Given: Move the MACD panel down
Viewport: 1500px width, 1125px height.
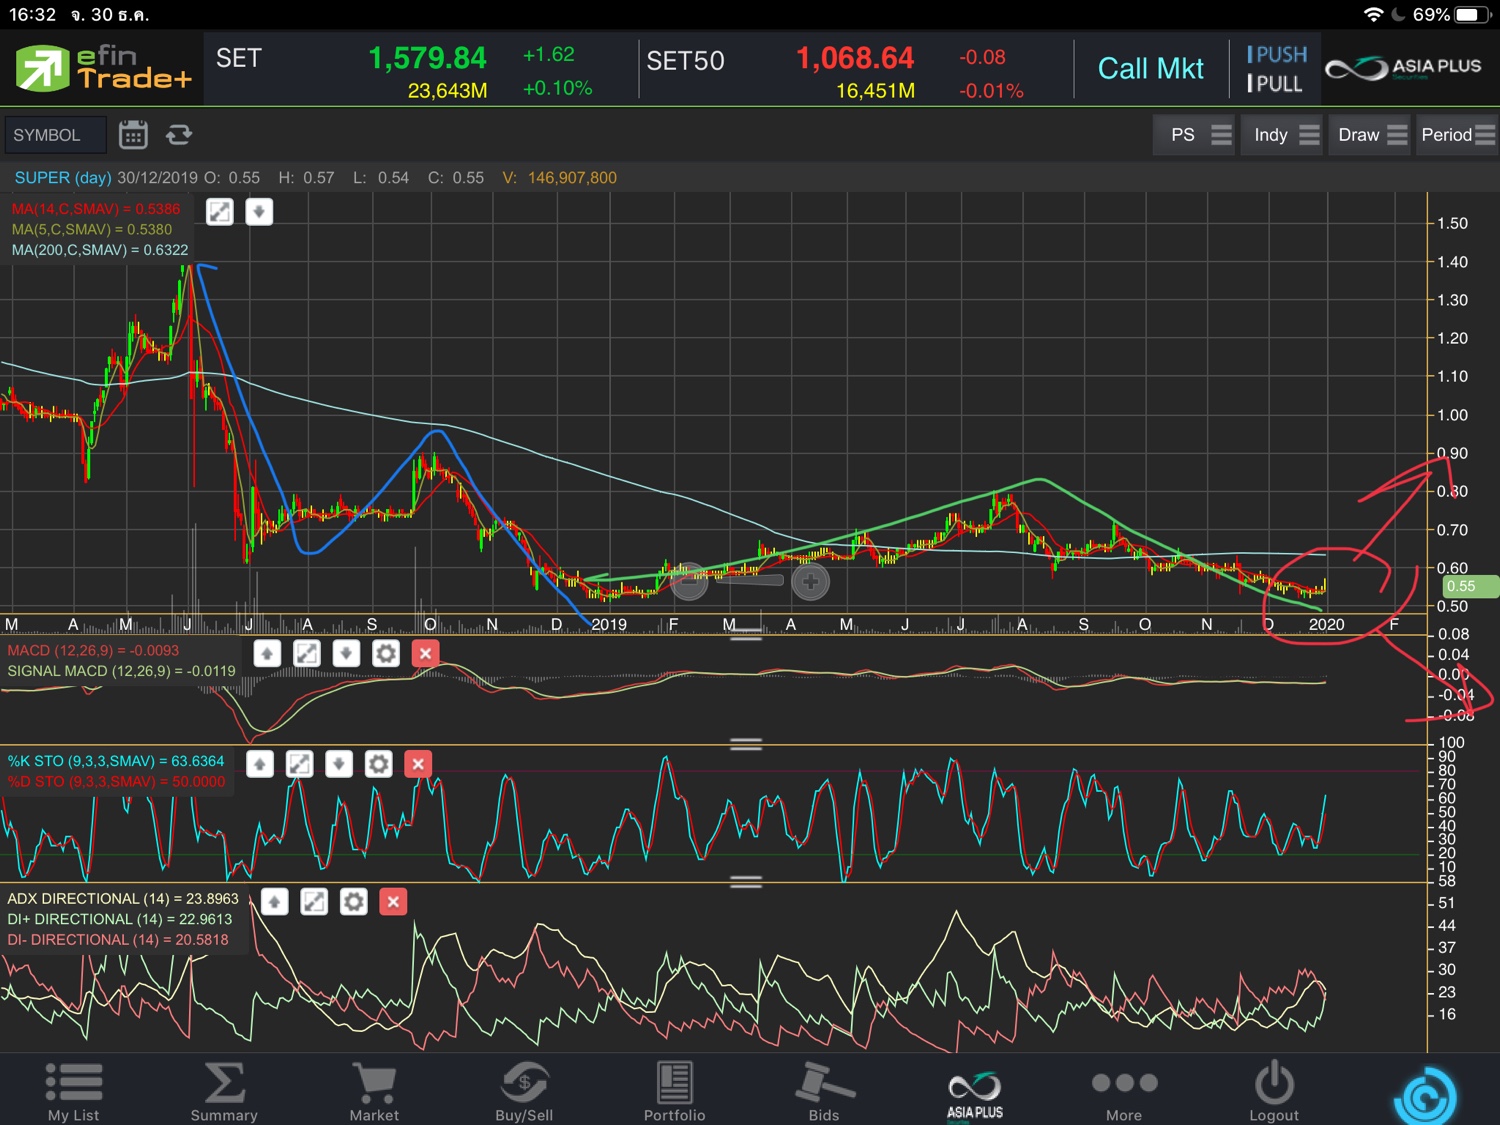Looking at the screenshot, I should [346, 654].
